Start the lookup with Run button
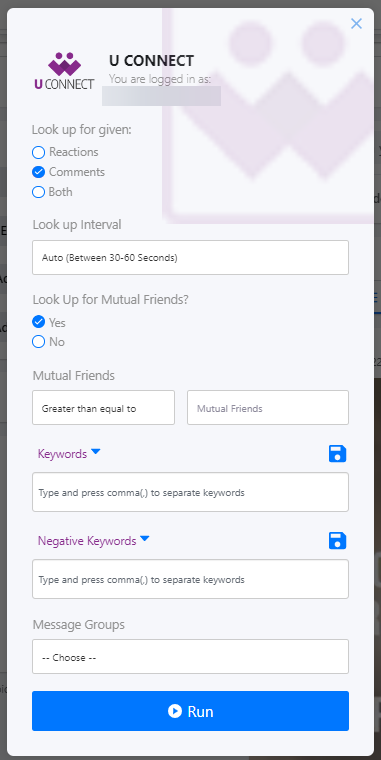The image size is (381, 760). (190, 711)
